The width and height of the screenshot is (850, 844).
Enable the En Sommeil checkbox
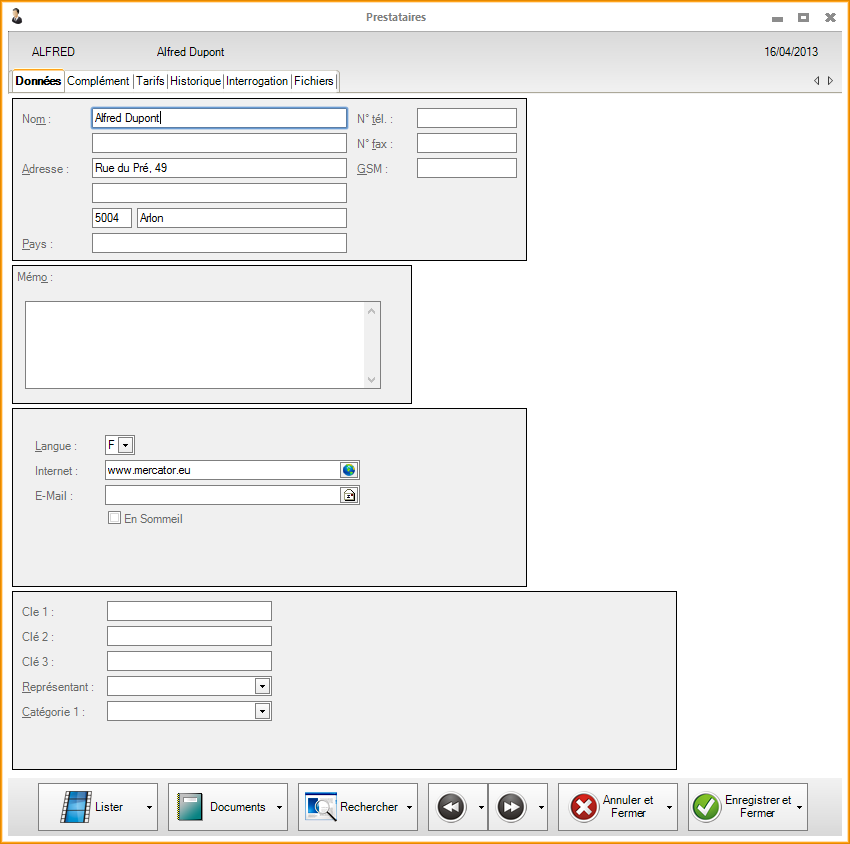click(115, 519)
